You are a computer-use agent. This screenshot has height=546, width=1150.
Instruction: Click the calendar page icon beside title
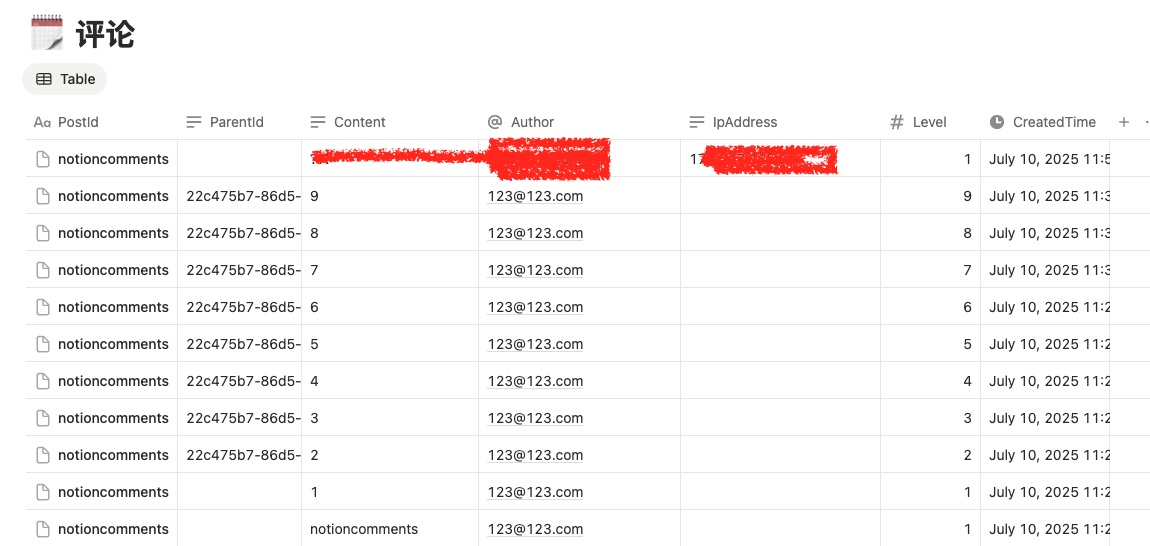47,33
